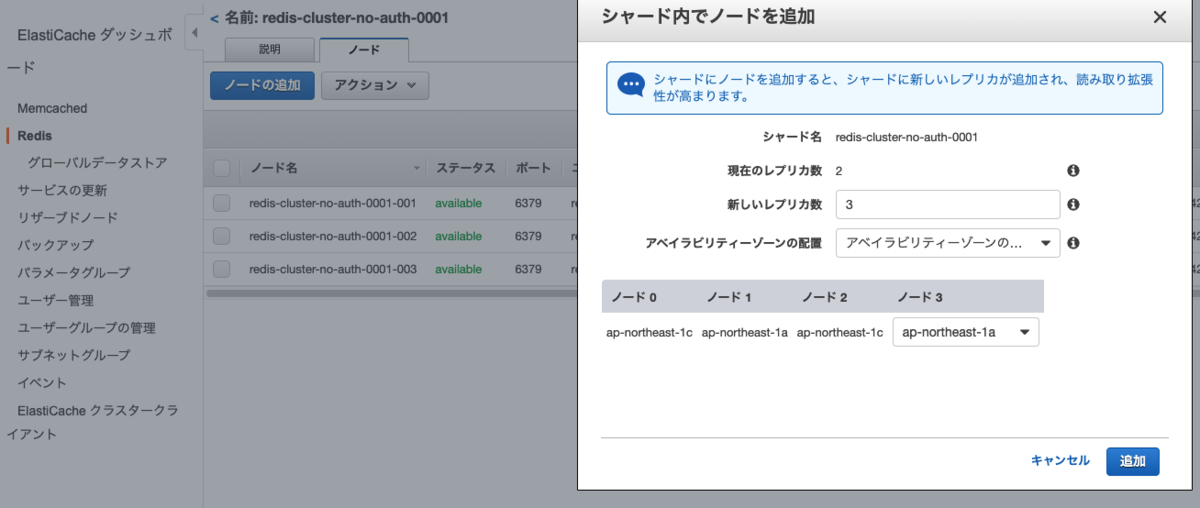Click available status of node 0001-001

(x=458, y=203)
